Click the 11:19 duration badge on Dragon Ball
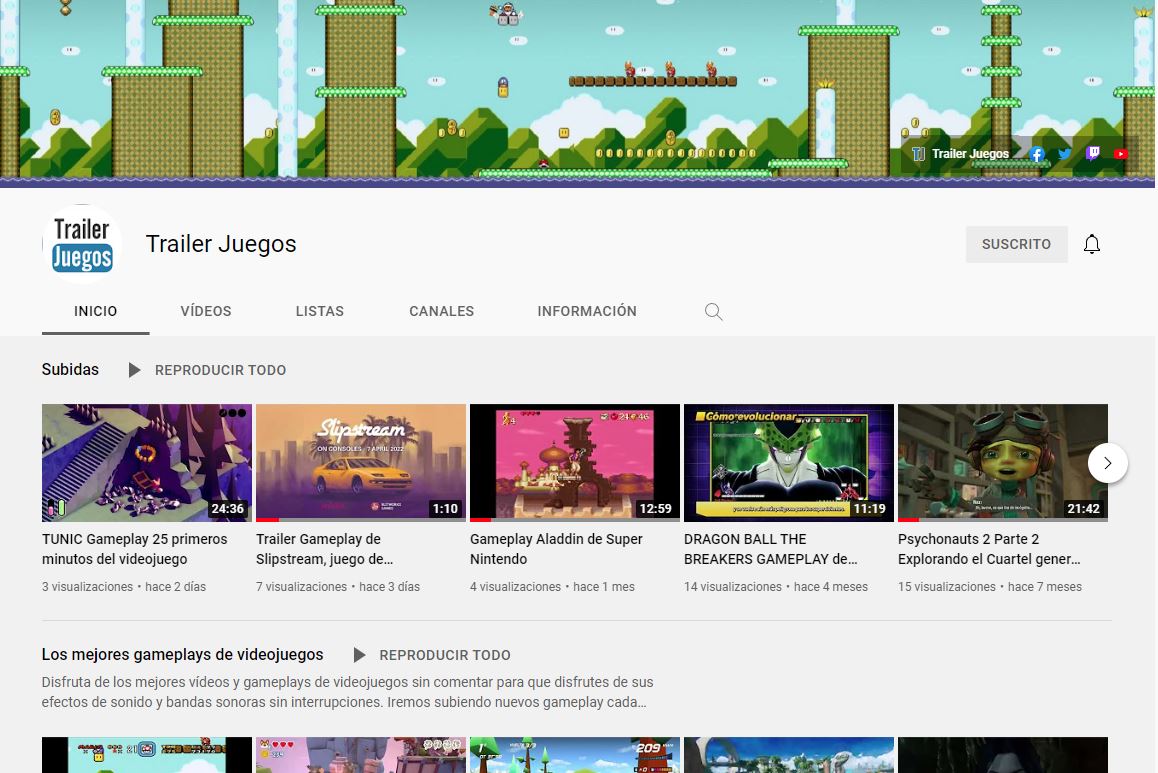 coord(869,509)
